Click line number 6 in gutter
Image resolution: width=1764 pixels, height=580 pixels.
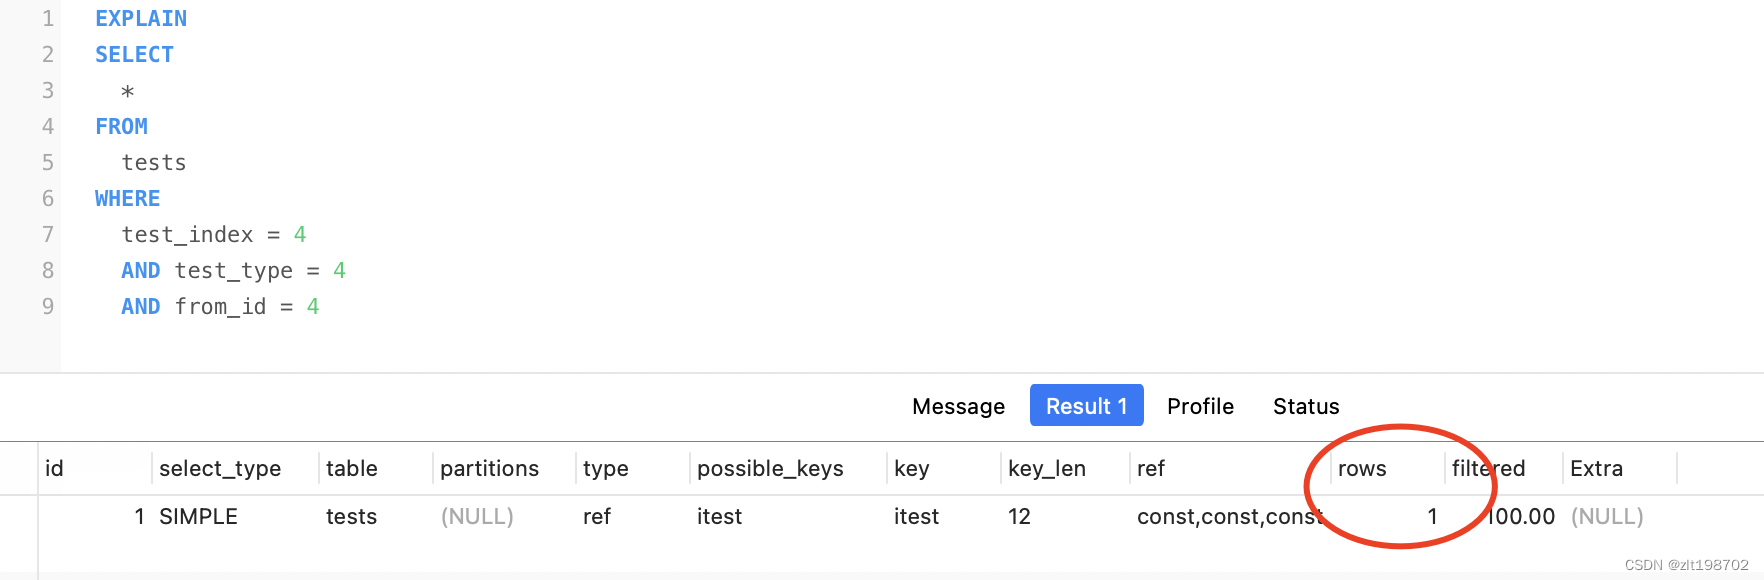(x=47, y=198)
